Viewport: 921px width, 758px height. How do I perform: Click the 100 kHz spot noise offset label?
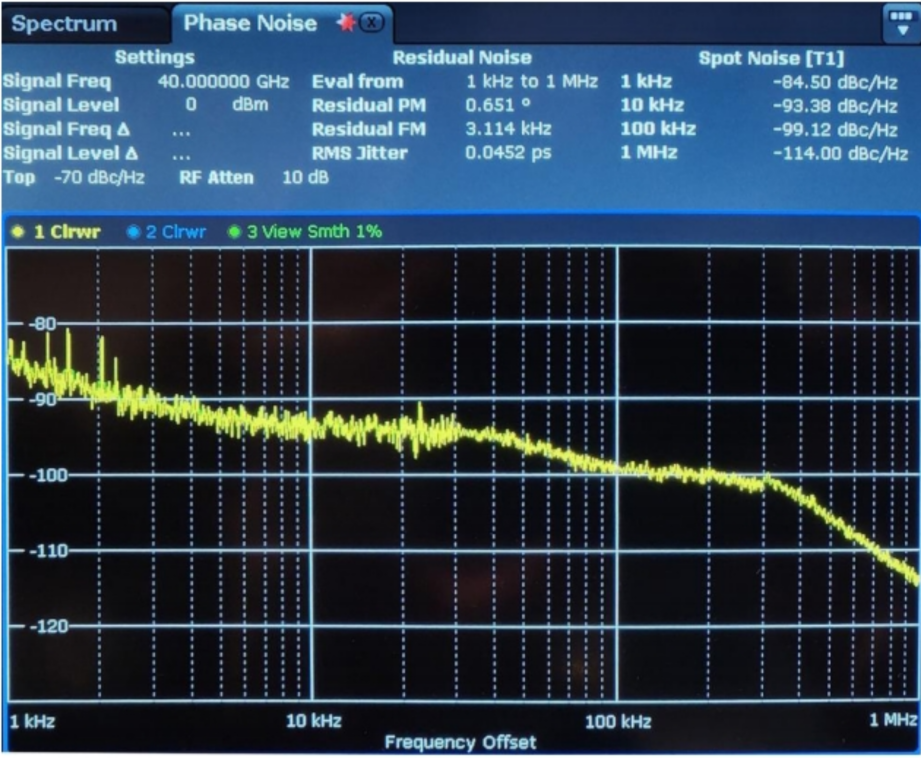658,129
